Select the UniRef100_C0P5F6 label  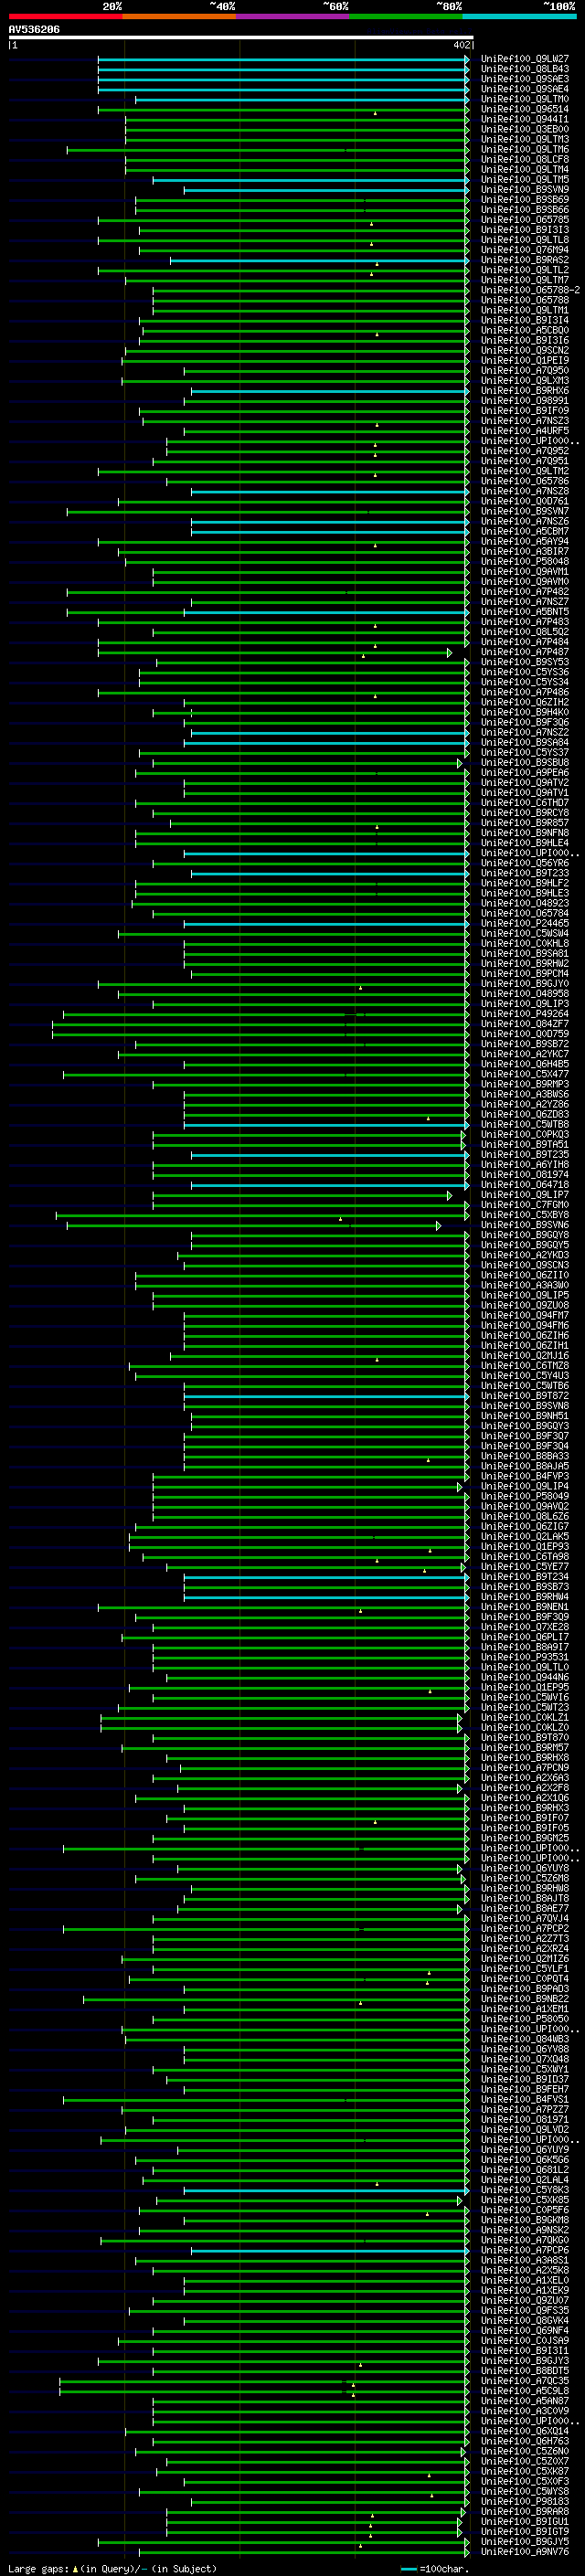tap(524, 2211)
